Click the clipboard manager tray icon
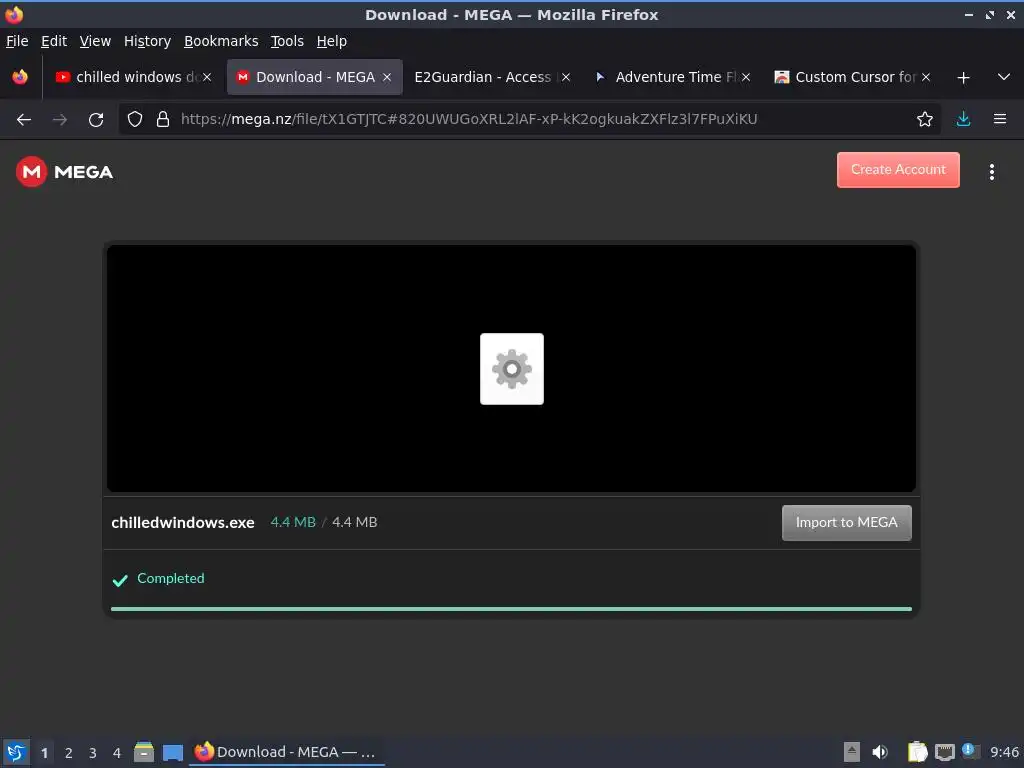Image resolution: width=1024 pixels, height=768 pixels. point(918,752)
